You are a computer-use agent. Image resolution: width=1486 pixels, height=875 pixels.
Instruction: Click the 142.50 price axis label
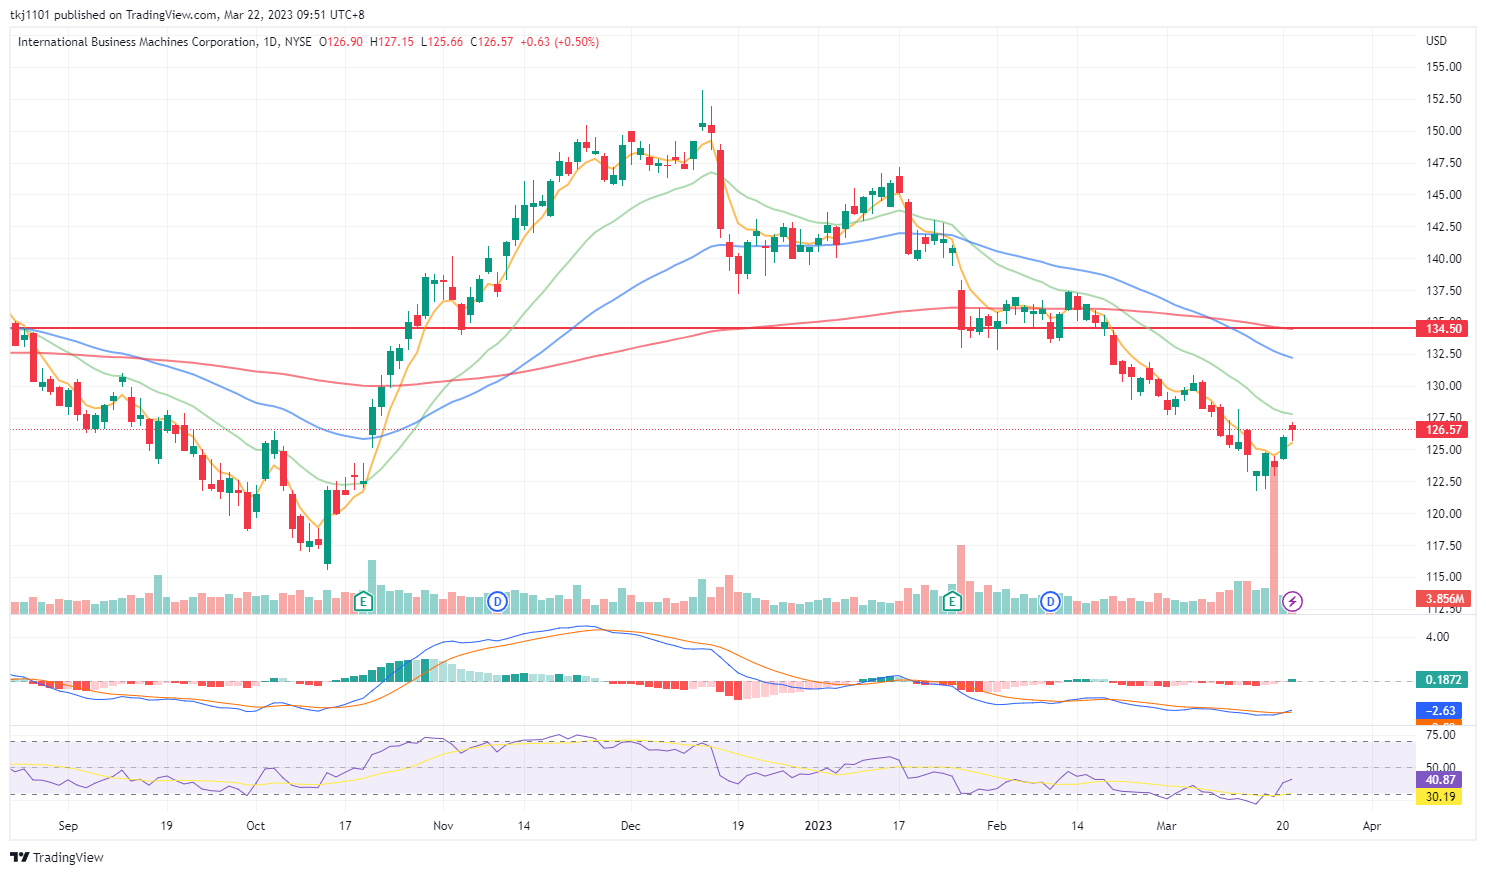(1443, 227)
